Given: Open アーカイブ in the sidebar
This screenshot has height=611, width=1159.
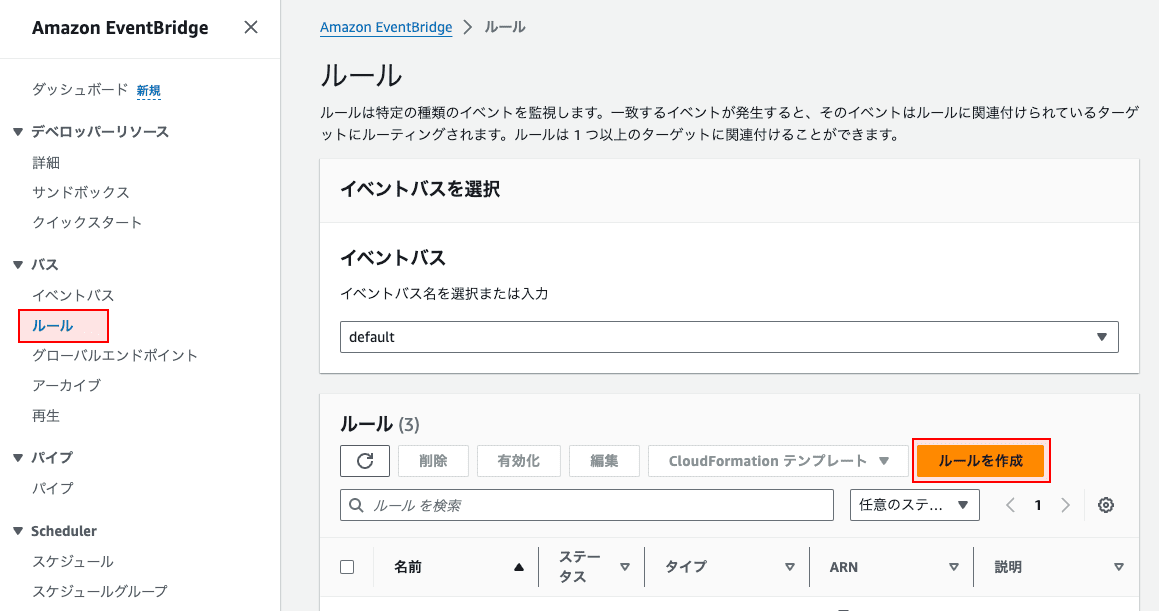Looking at the screenshot, I should click(67, 385).
